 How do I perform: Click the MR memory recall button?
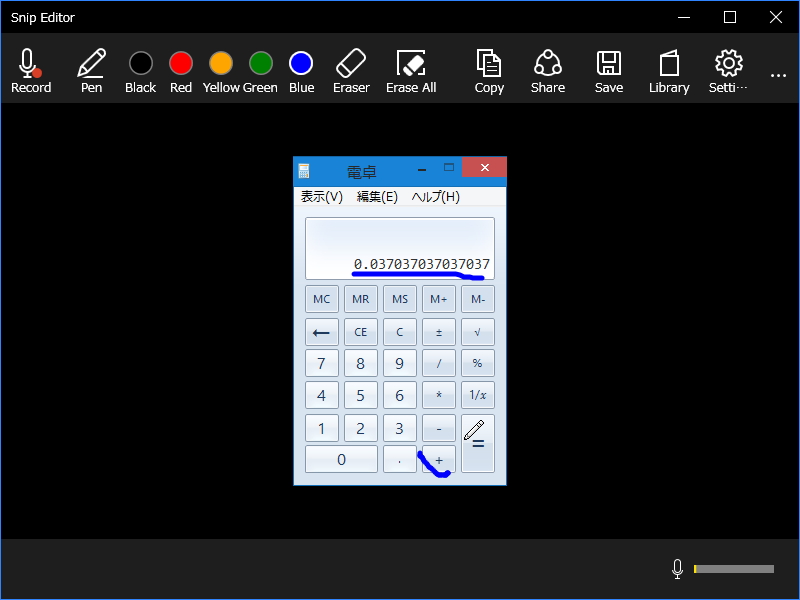(x=361, y=299)
